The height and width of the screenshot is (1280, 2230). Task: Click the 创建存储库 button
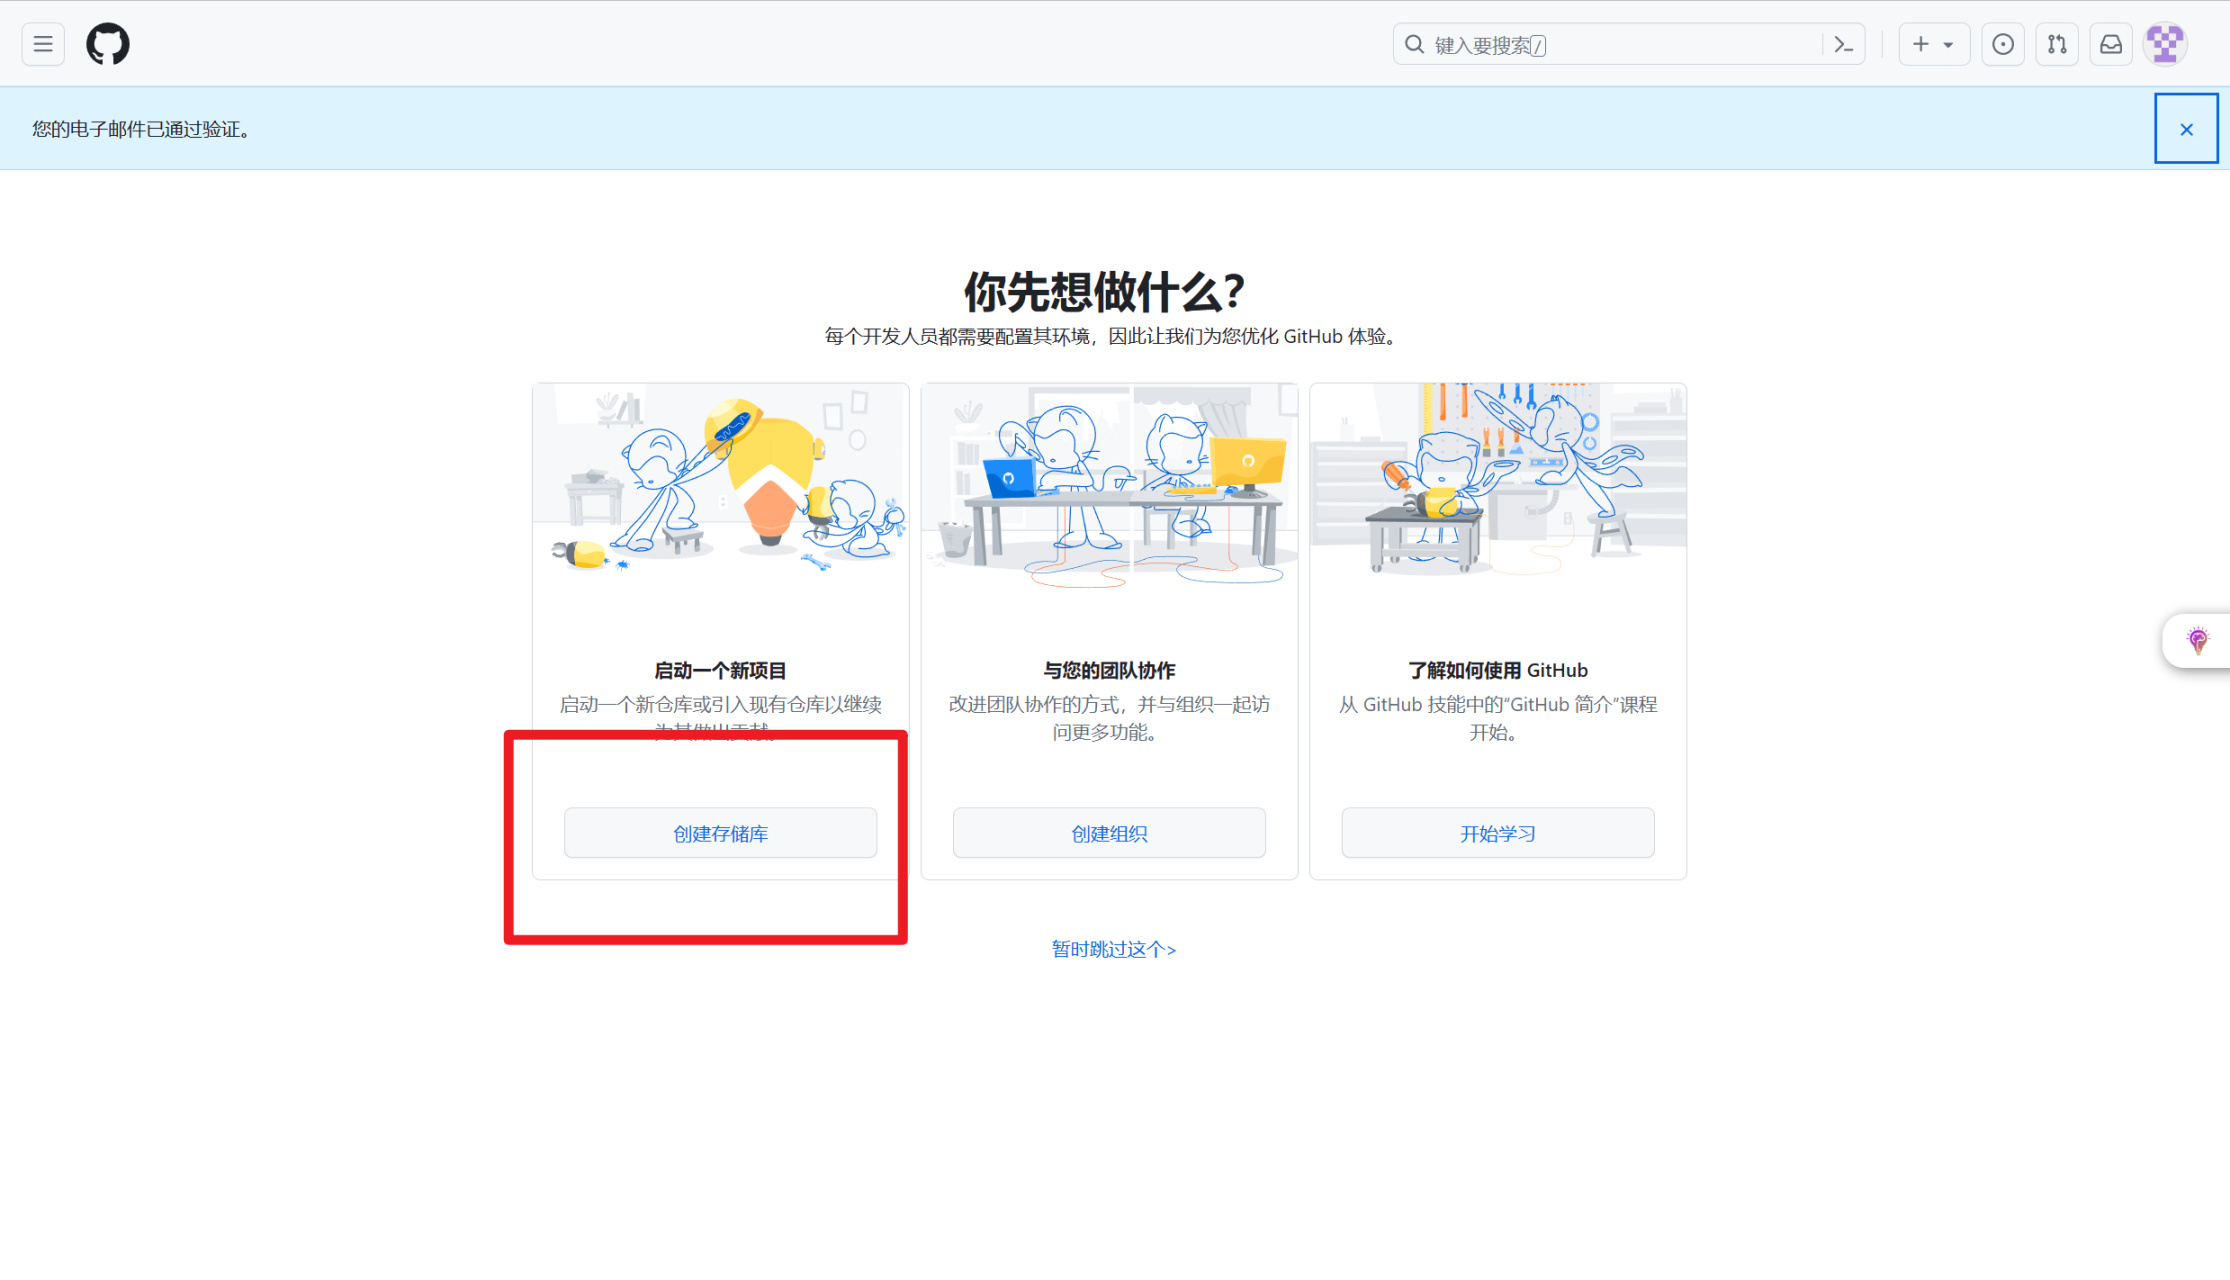click(x=720, y=833)
